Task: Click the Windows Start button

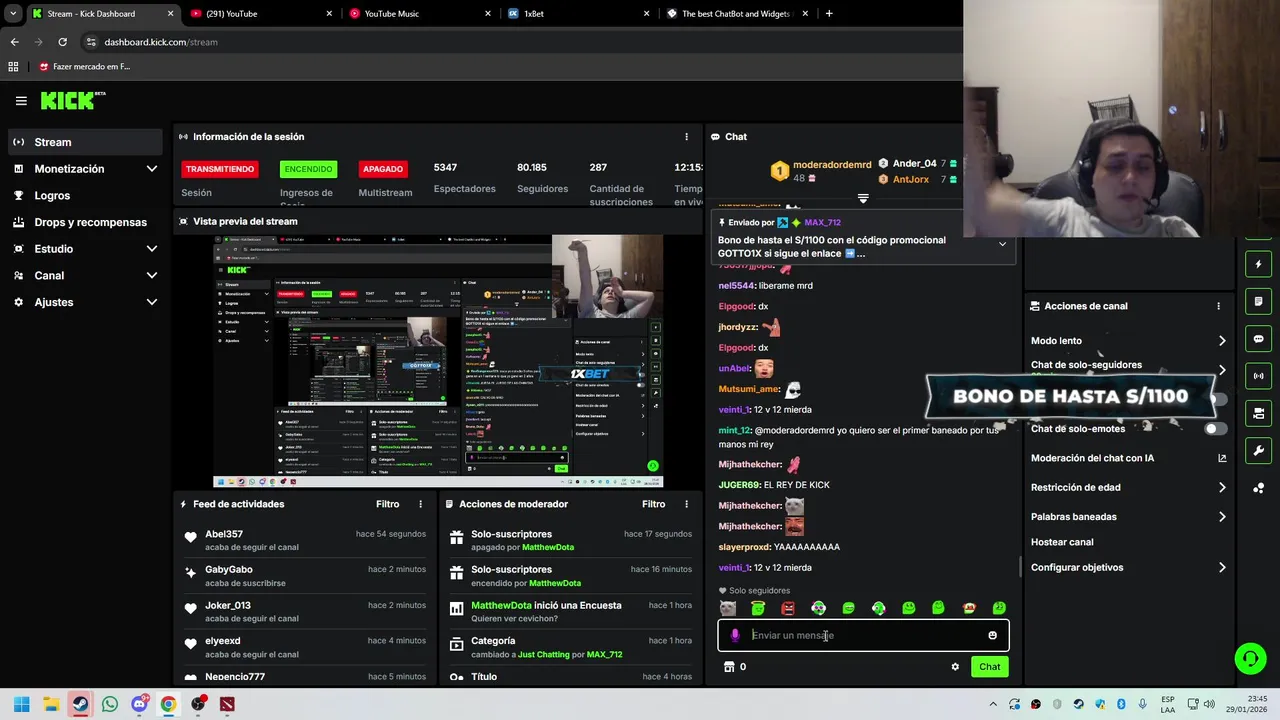Action: point(22,704)
